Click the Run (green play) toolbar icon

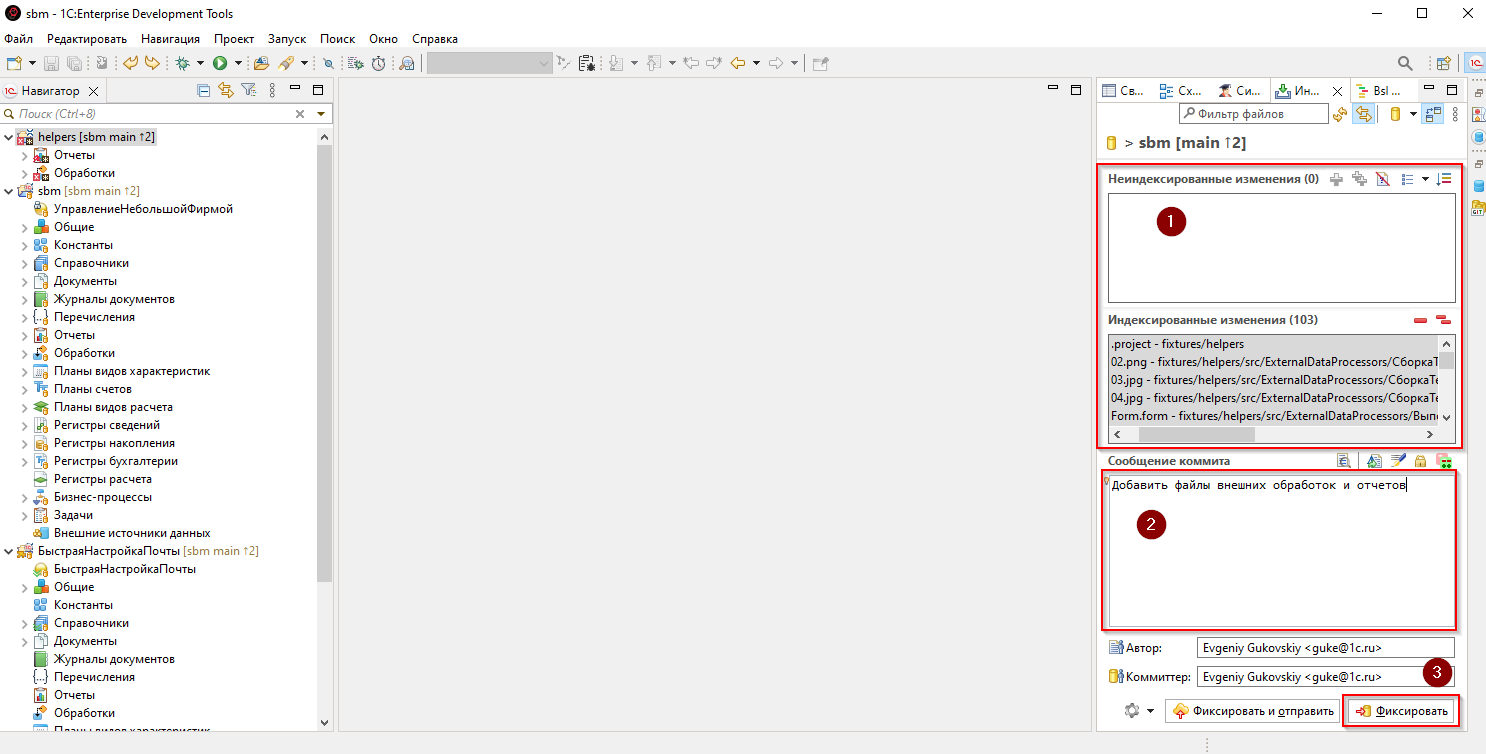click(219, 63)
